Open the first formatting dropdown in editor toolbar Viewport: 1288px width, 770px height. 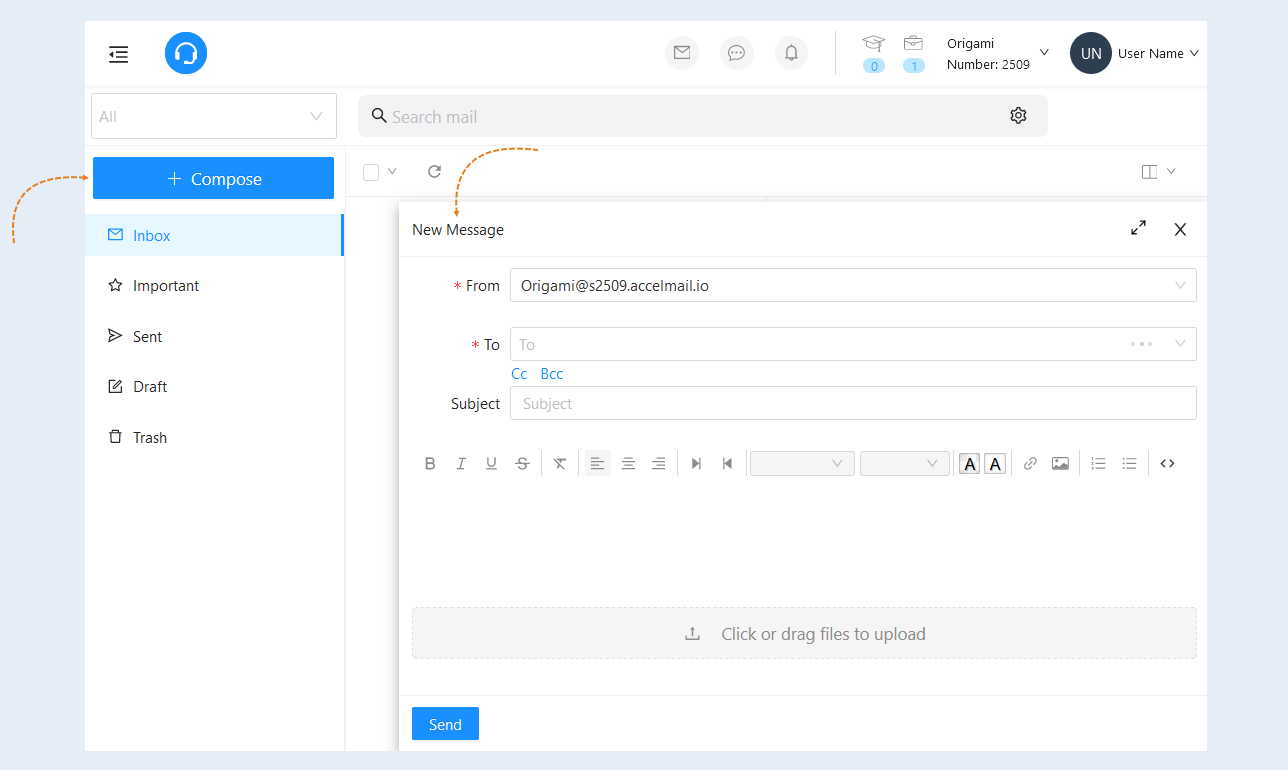click(802, 464)
